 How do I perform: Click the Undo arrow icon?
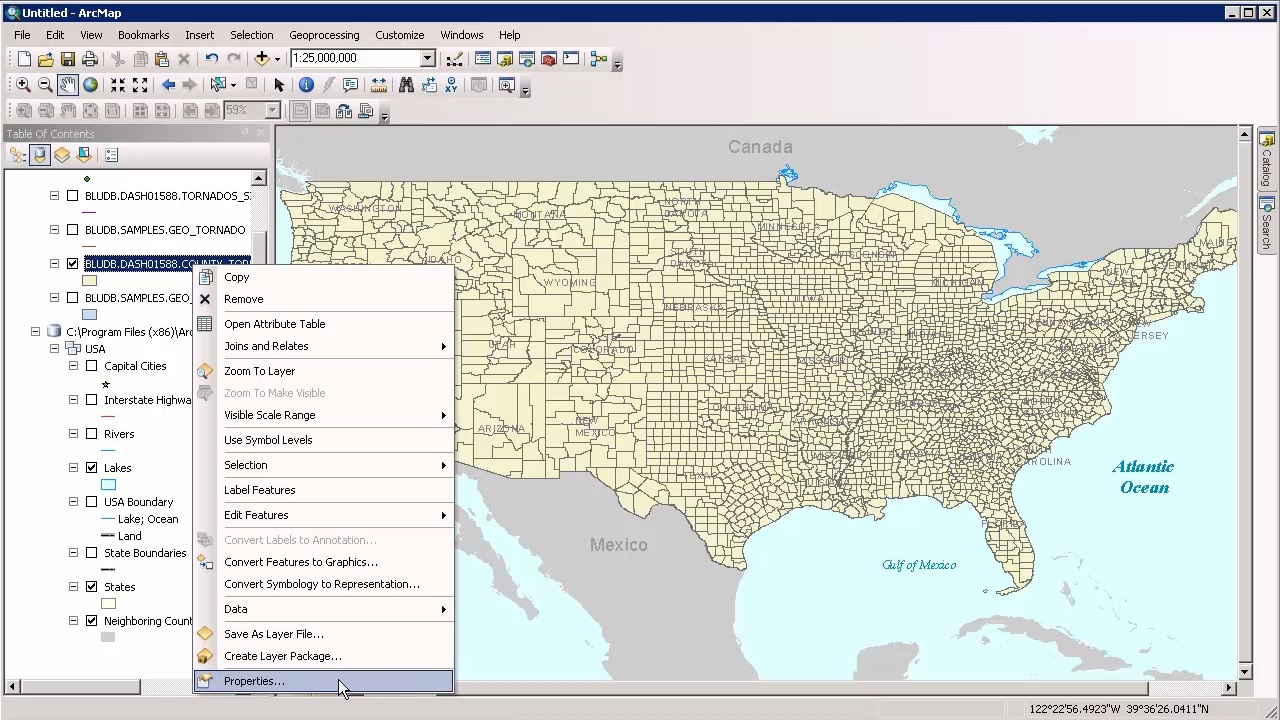212,59
